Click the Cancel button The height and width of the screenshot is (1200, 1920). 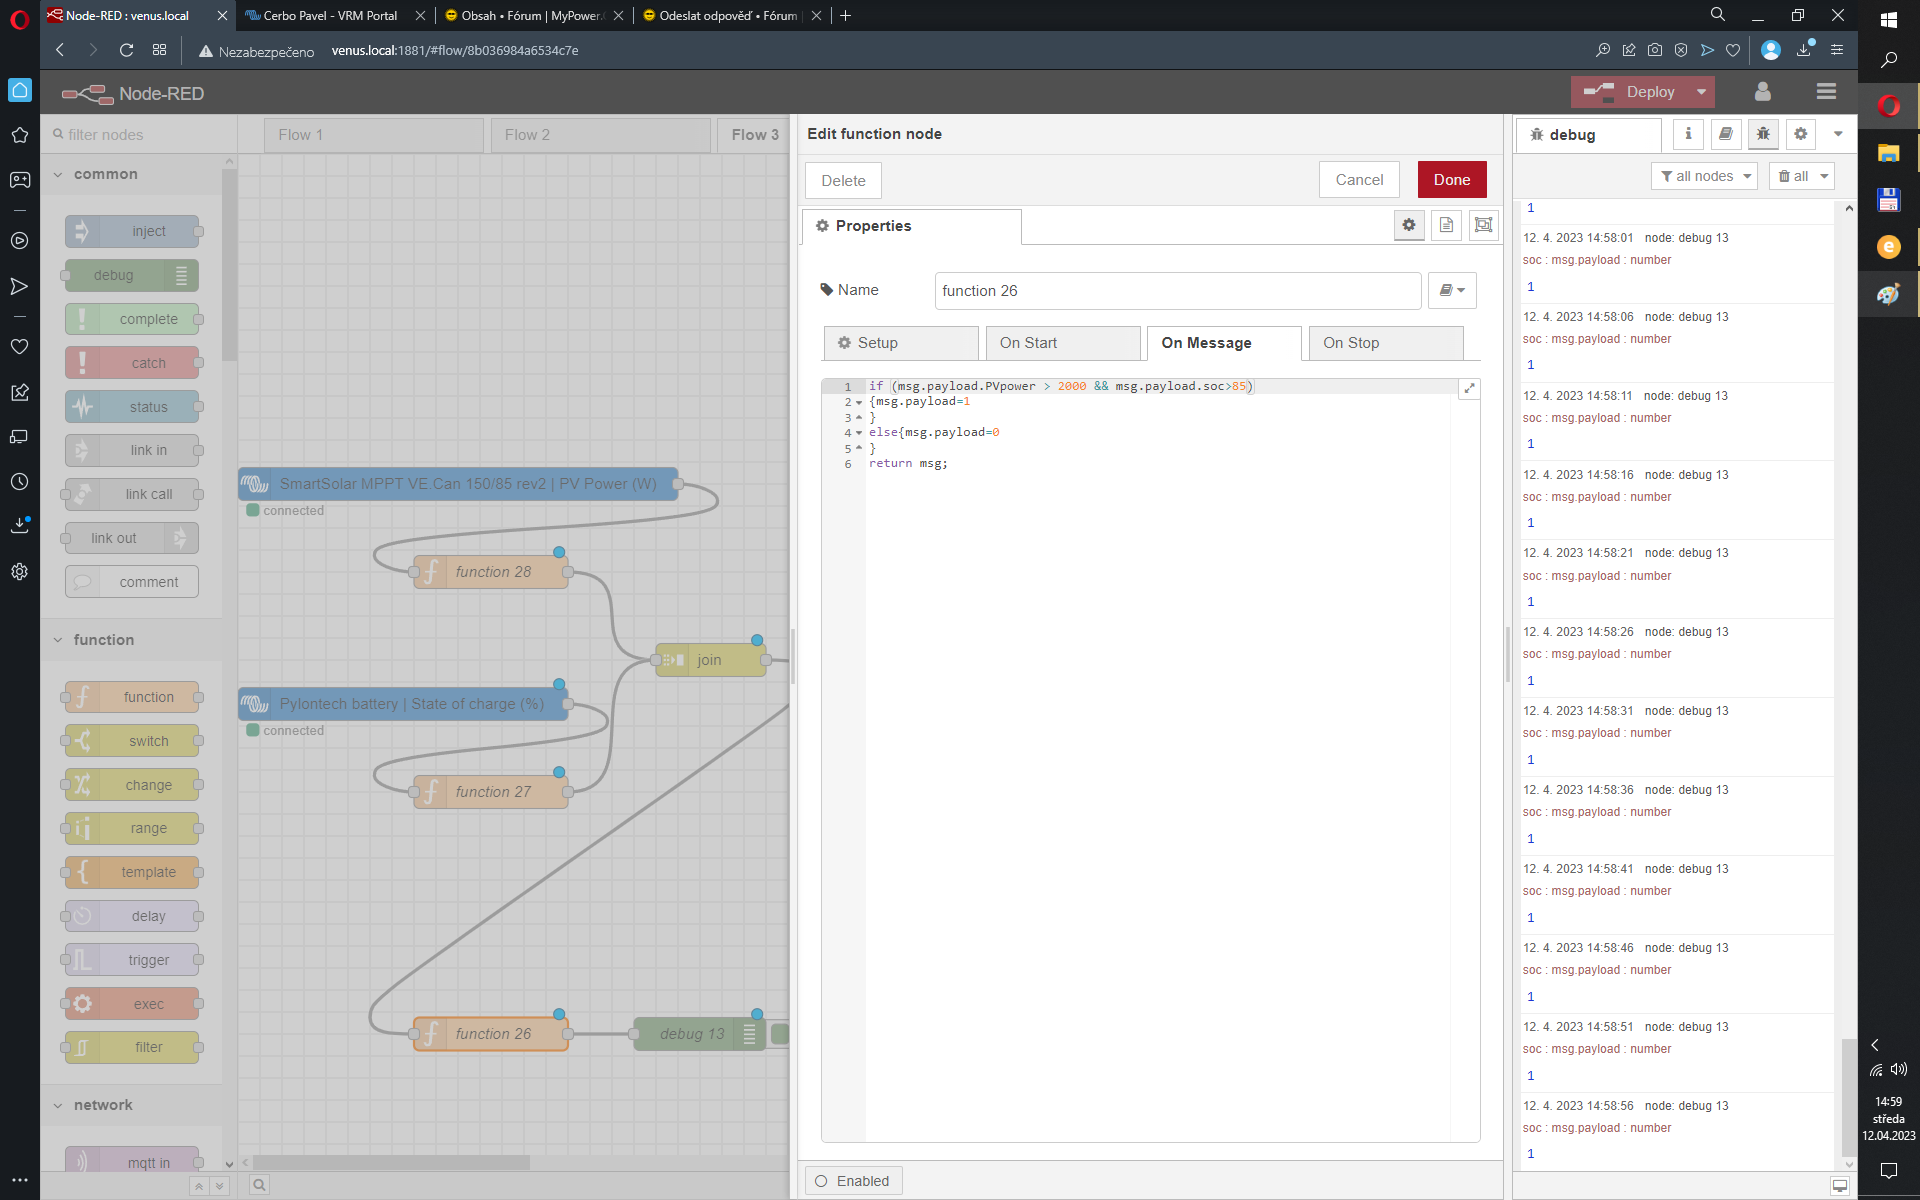point(1359,180)
